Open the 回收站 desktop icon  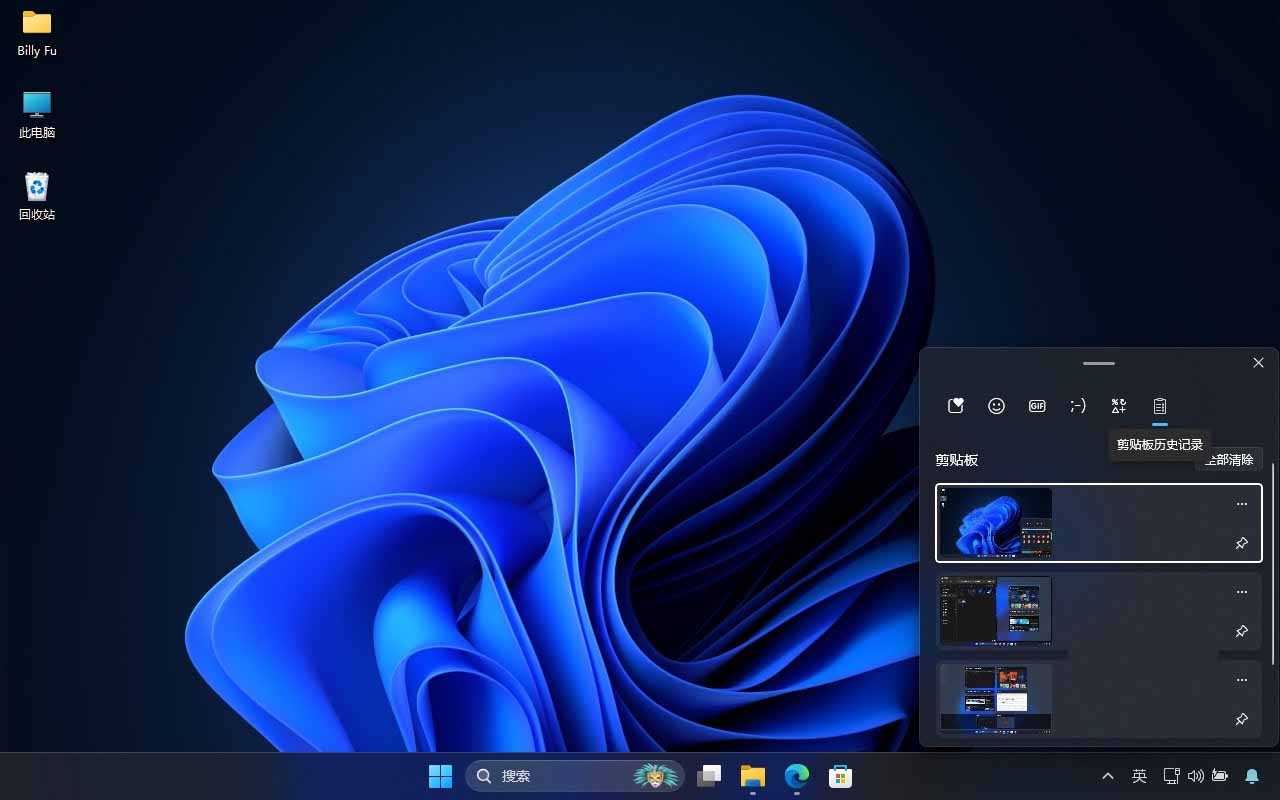[x=37, y=195]
